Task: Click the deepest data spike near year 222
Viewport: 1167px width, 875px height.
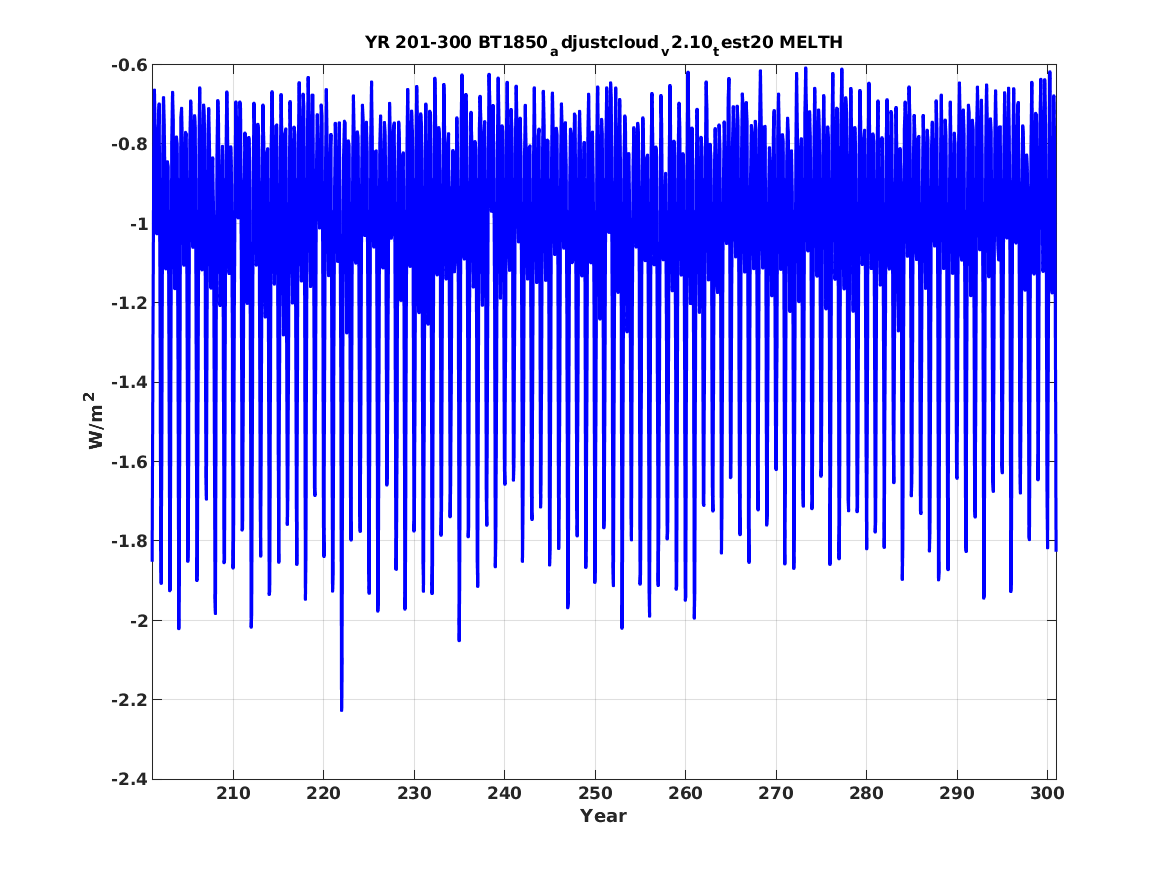Action: pos(342,709)
